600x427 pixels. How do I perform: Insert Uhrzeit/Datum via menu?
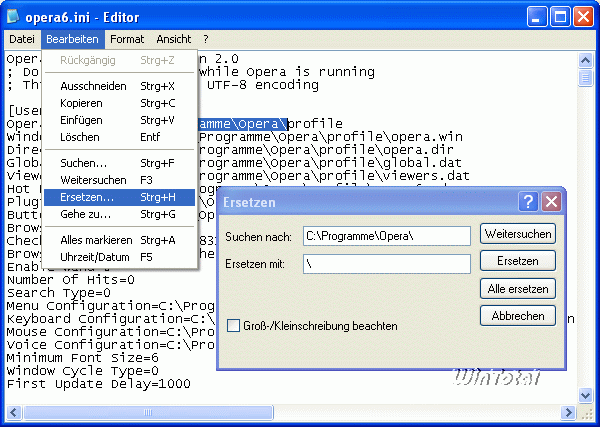[119, 257]
